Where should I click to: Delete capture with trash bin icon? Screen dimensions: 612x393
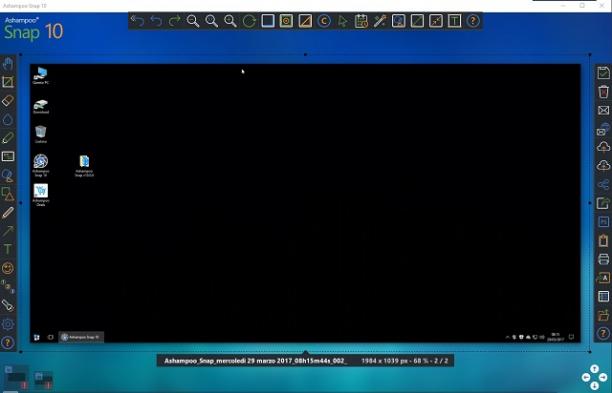pos(603,92)
